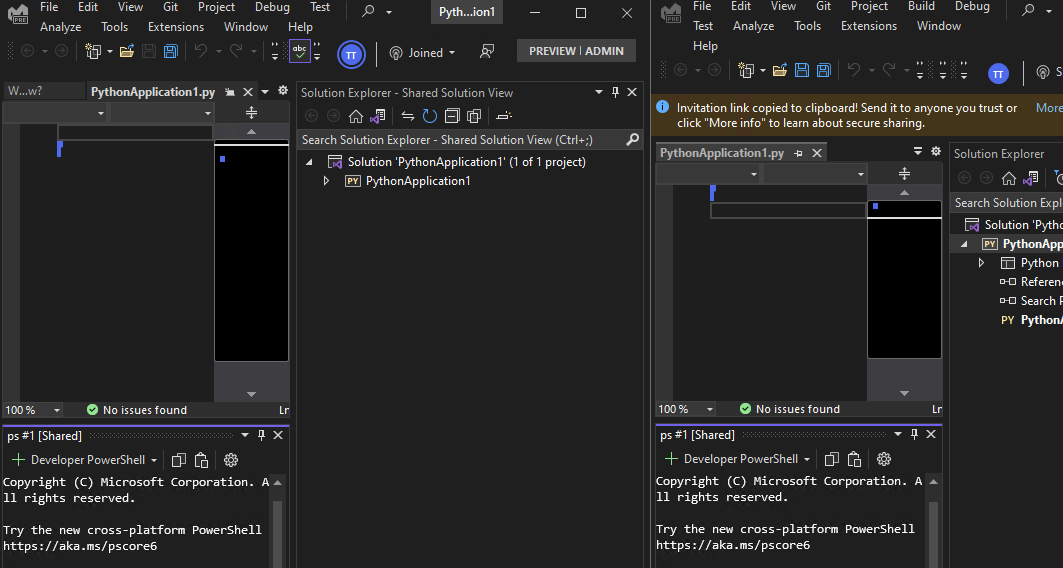Open Live Share chat icon next to Joined
The height and width of the screenshot is (568, 1063).
coord(486,52)
